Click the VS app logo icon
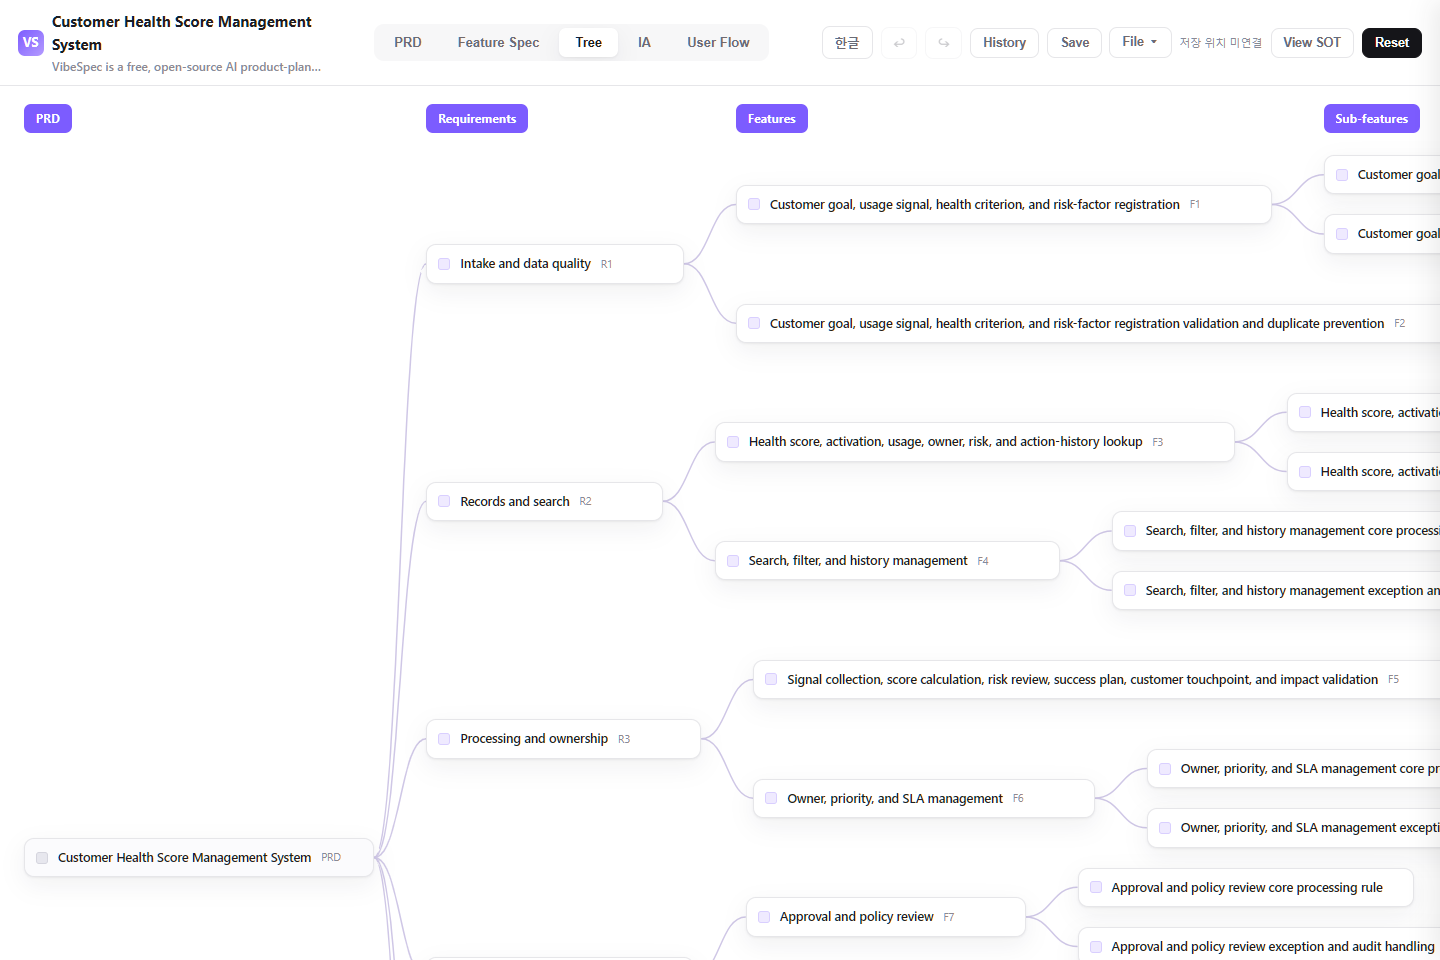This screenshot has width=1440, height=960. pos(31,43)
